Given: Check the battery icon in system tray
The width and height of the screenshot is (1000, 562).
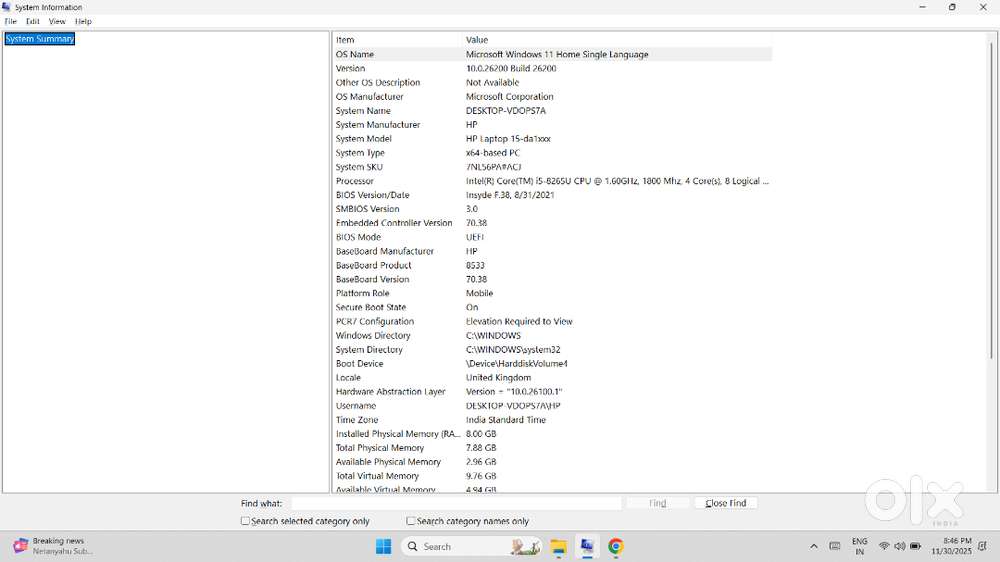Looking at the screenshot, I should click(x=915, y=547).
